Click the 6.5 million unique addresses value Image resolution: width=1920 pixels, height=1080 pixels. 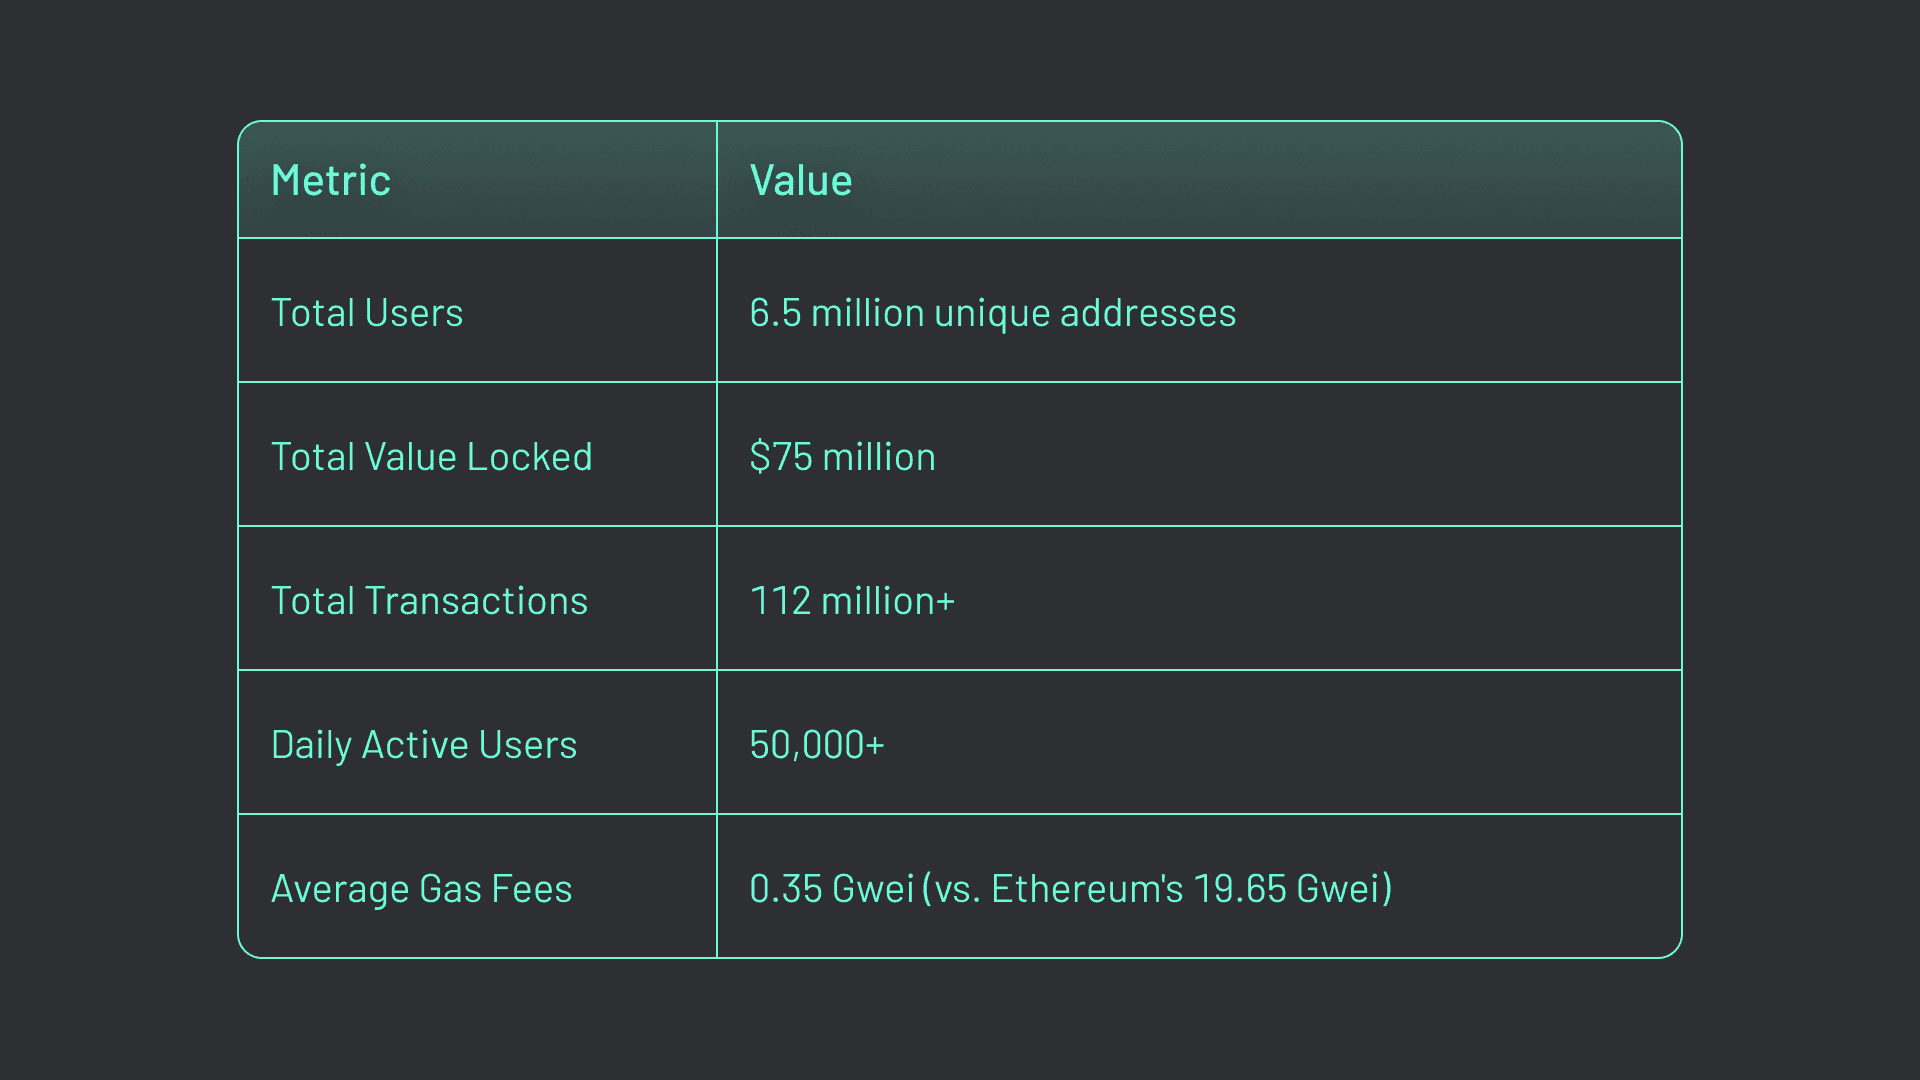(993, 311)
